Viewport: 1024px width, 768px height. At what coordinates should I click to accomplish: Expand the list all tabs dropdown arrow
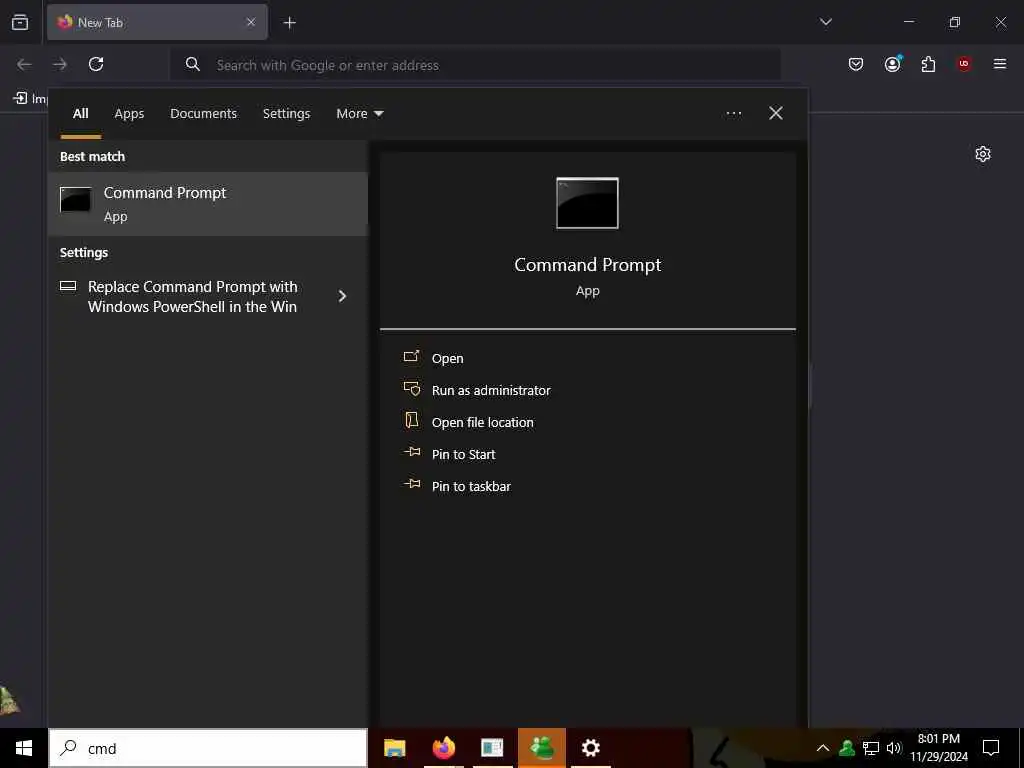coord(825,22)
